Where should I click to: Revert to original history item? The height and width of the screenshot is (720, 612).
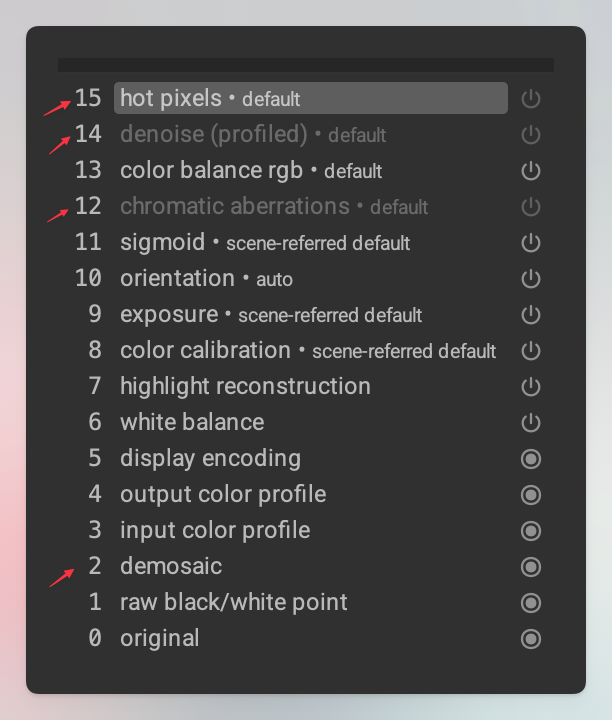[x=159, y=639]
